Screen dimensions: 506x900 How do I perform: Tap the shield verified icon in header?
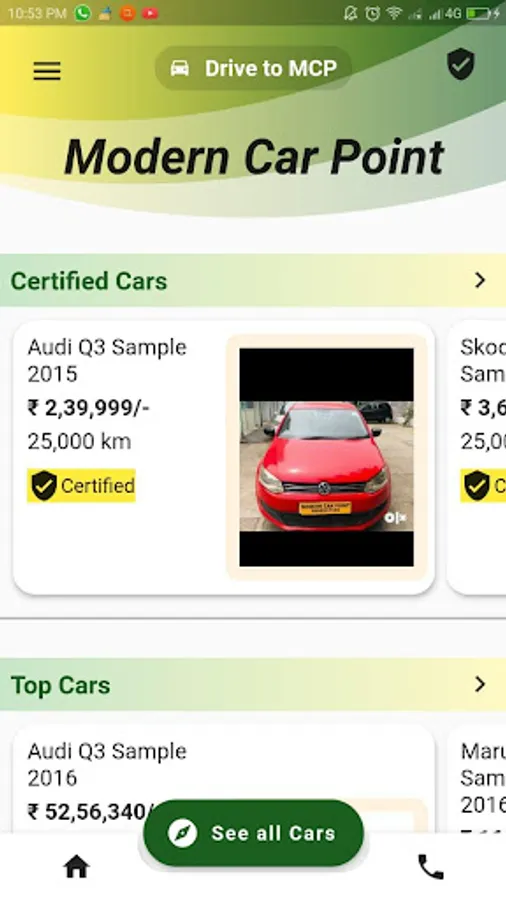461,64
